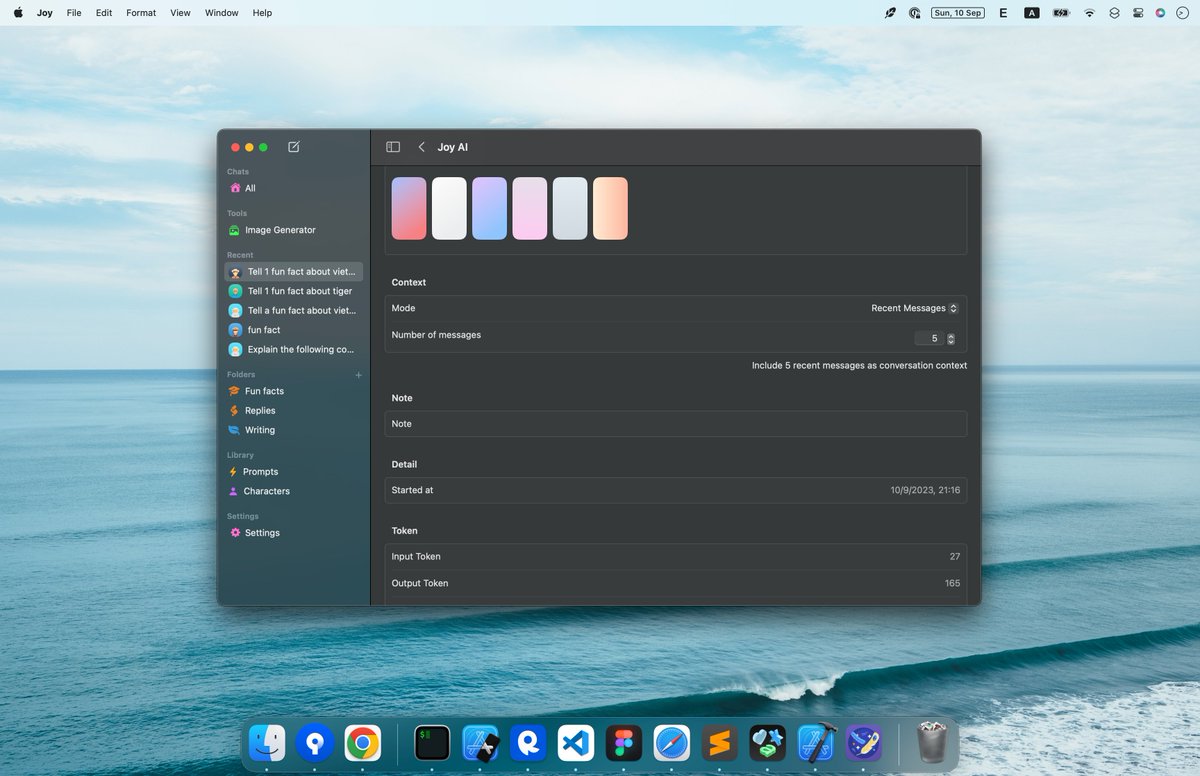Open chat 'Tell 1 fun fact about tiger'
This screenshot has width=1200, height=776.
pos(294,291)
